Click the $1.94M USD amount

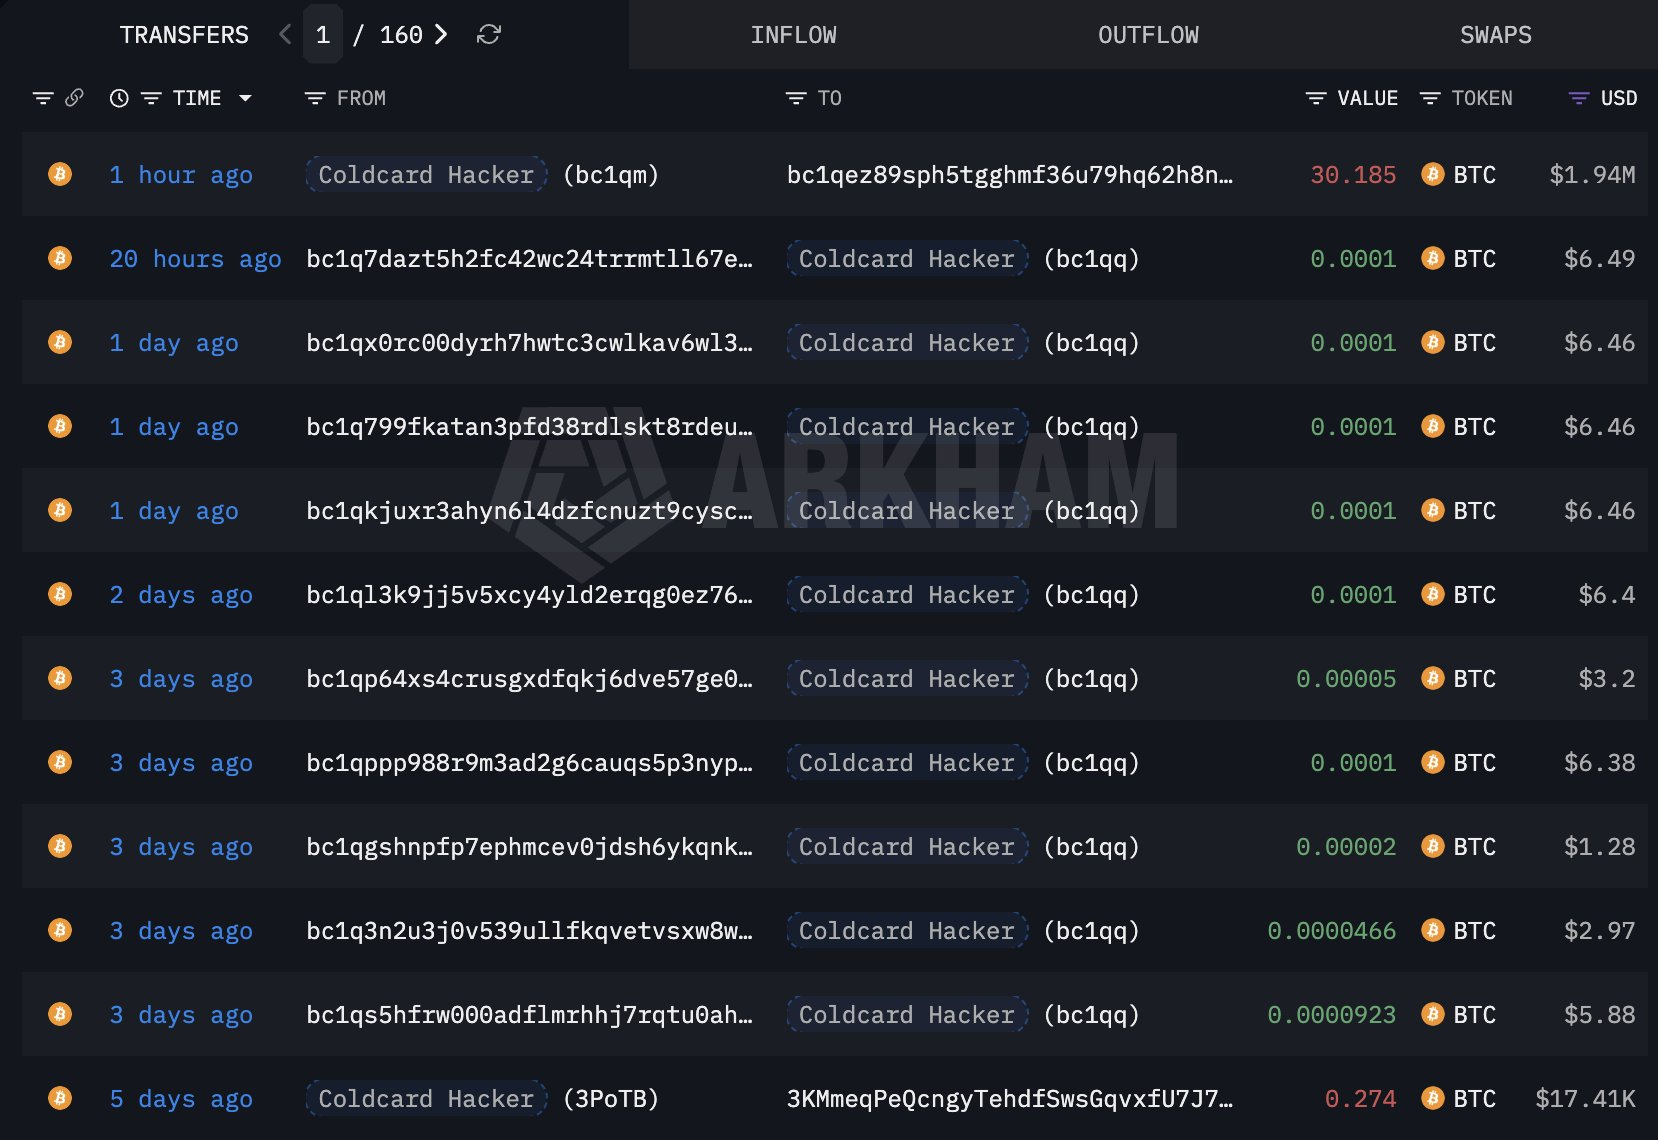coord(1592,175)
